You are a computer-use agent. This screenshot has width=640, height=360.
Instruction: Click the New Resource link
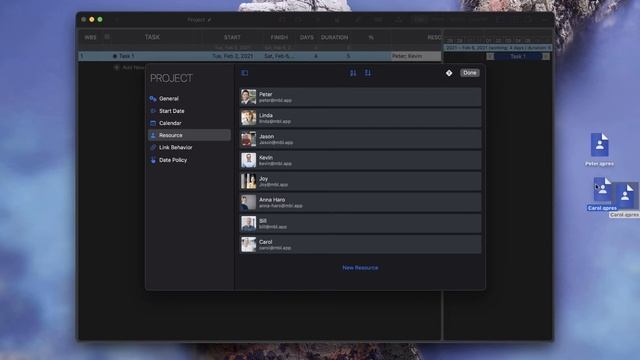click(360, 268)
